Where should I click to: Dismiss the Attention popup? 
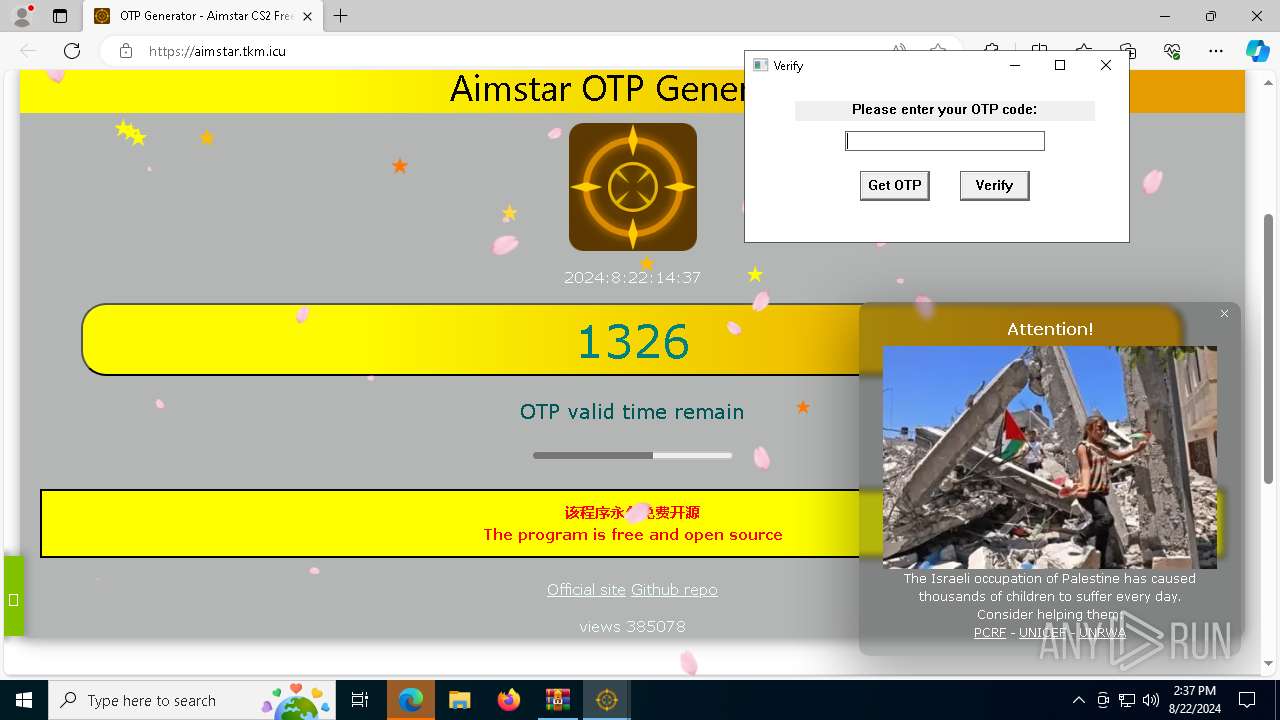pos(1224,314)
